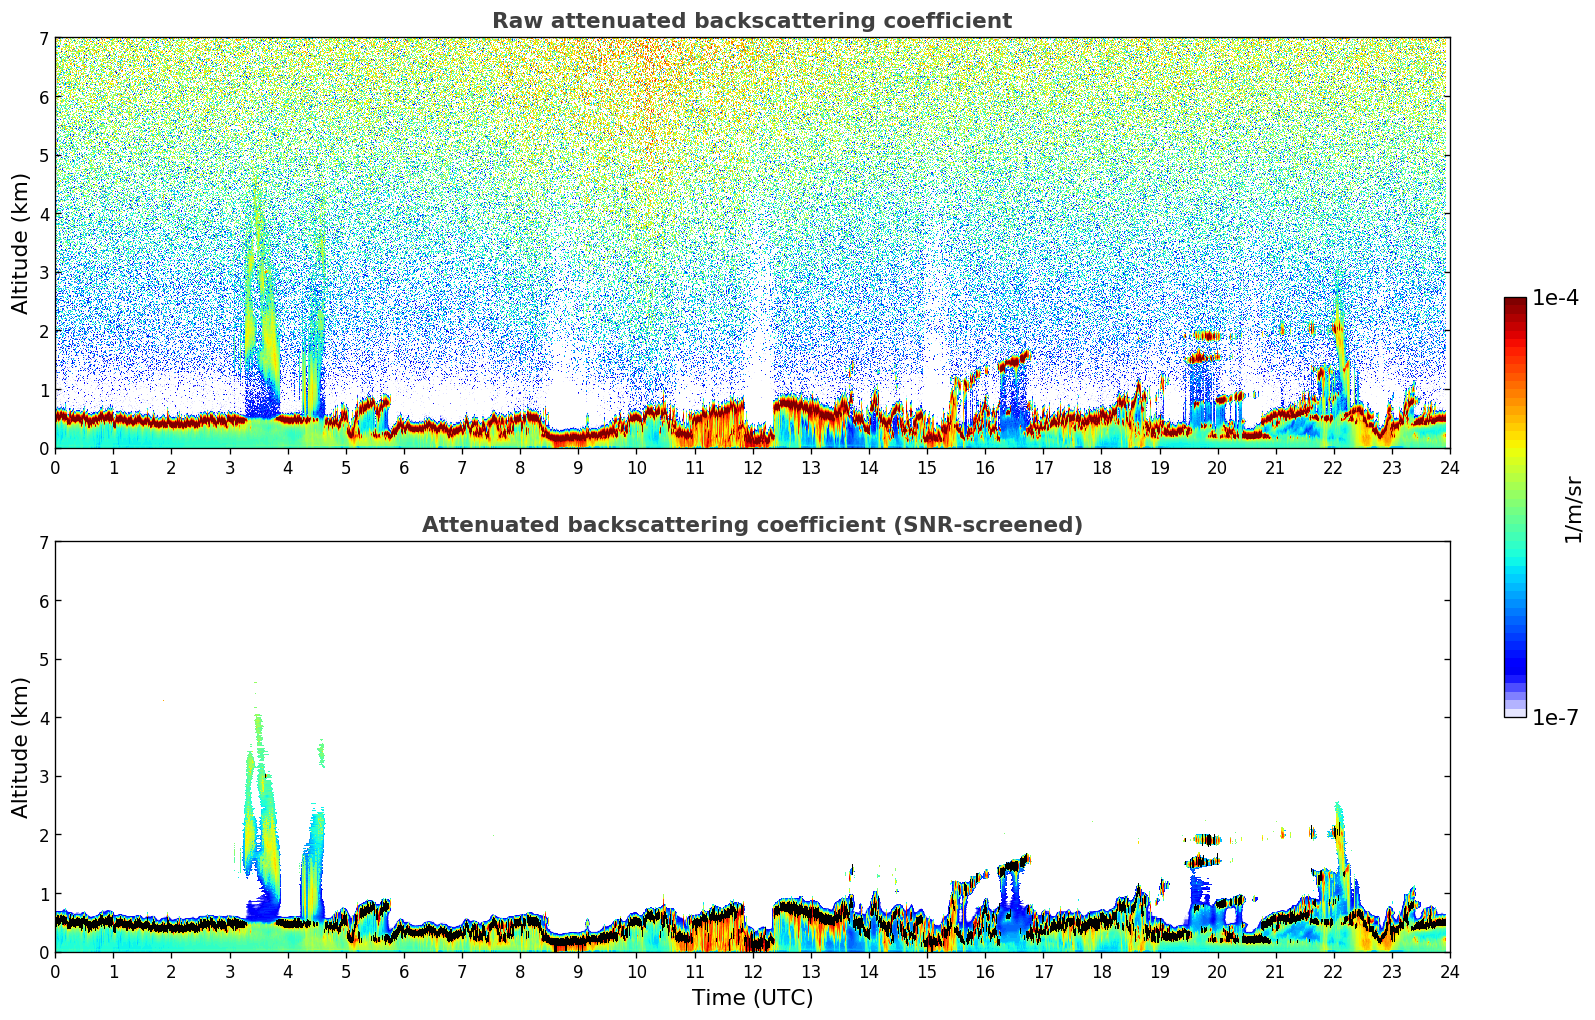Select time tick "24" on the SNR-screened plot
This screenshot has width=1595, height=1020.
click(x=1450, y=971)
